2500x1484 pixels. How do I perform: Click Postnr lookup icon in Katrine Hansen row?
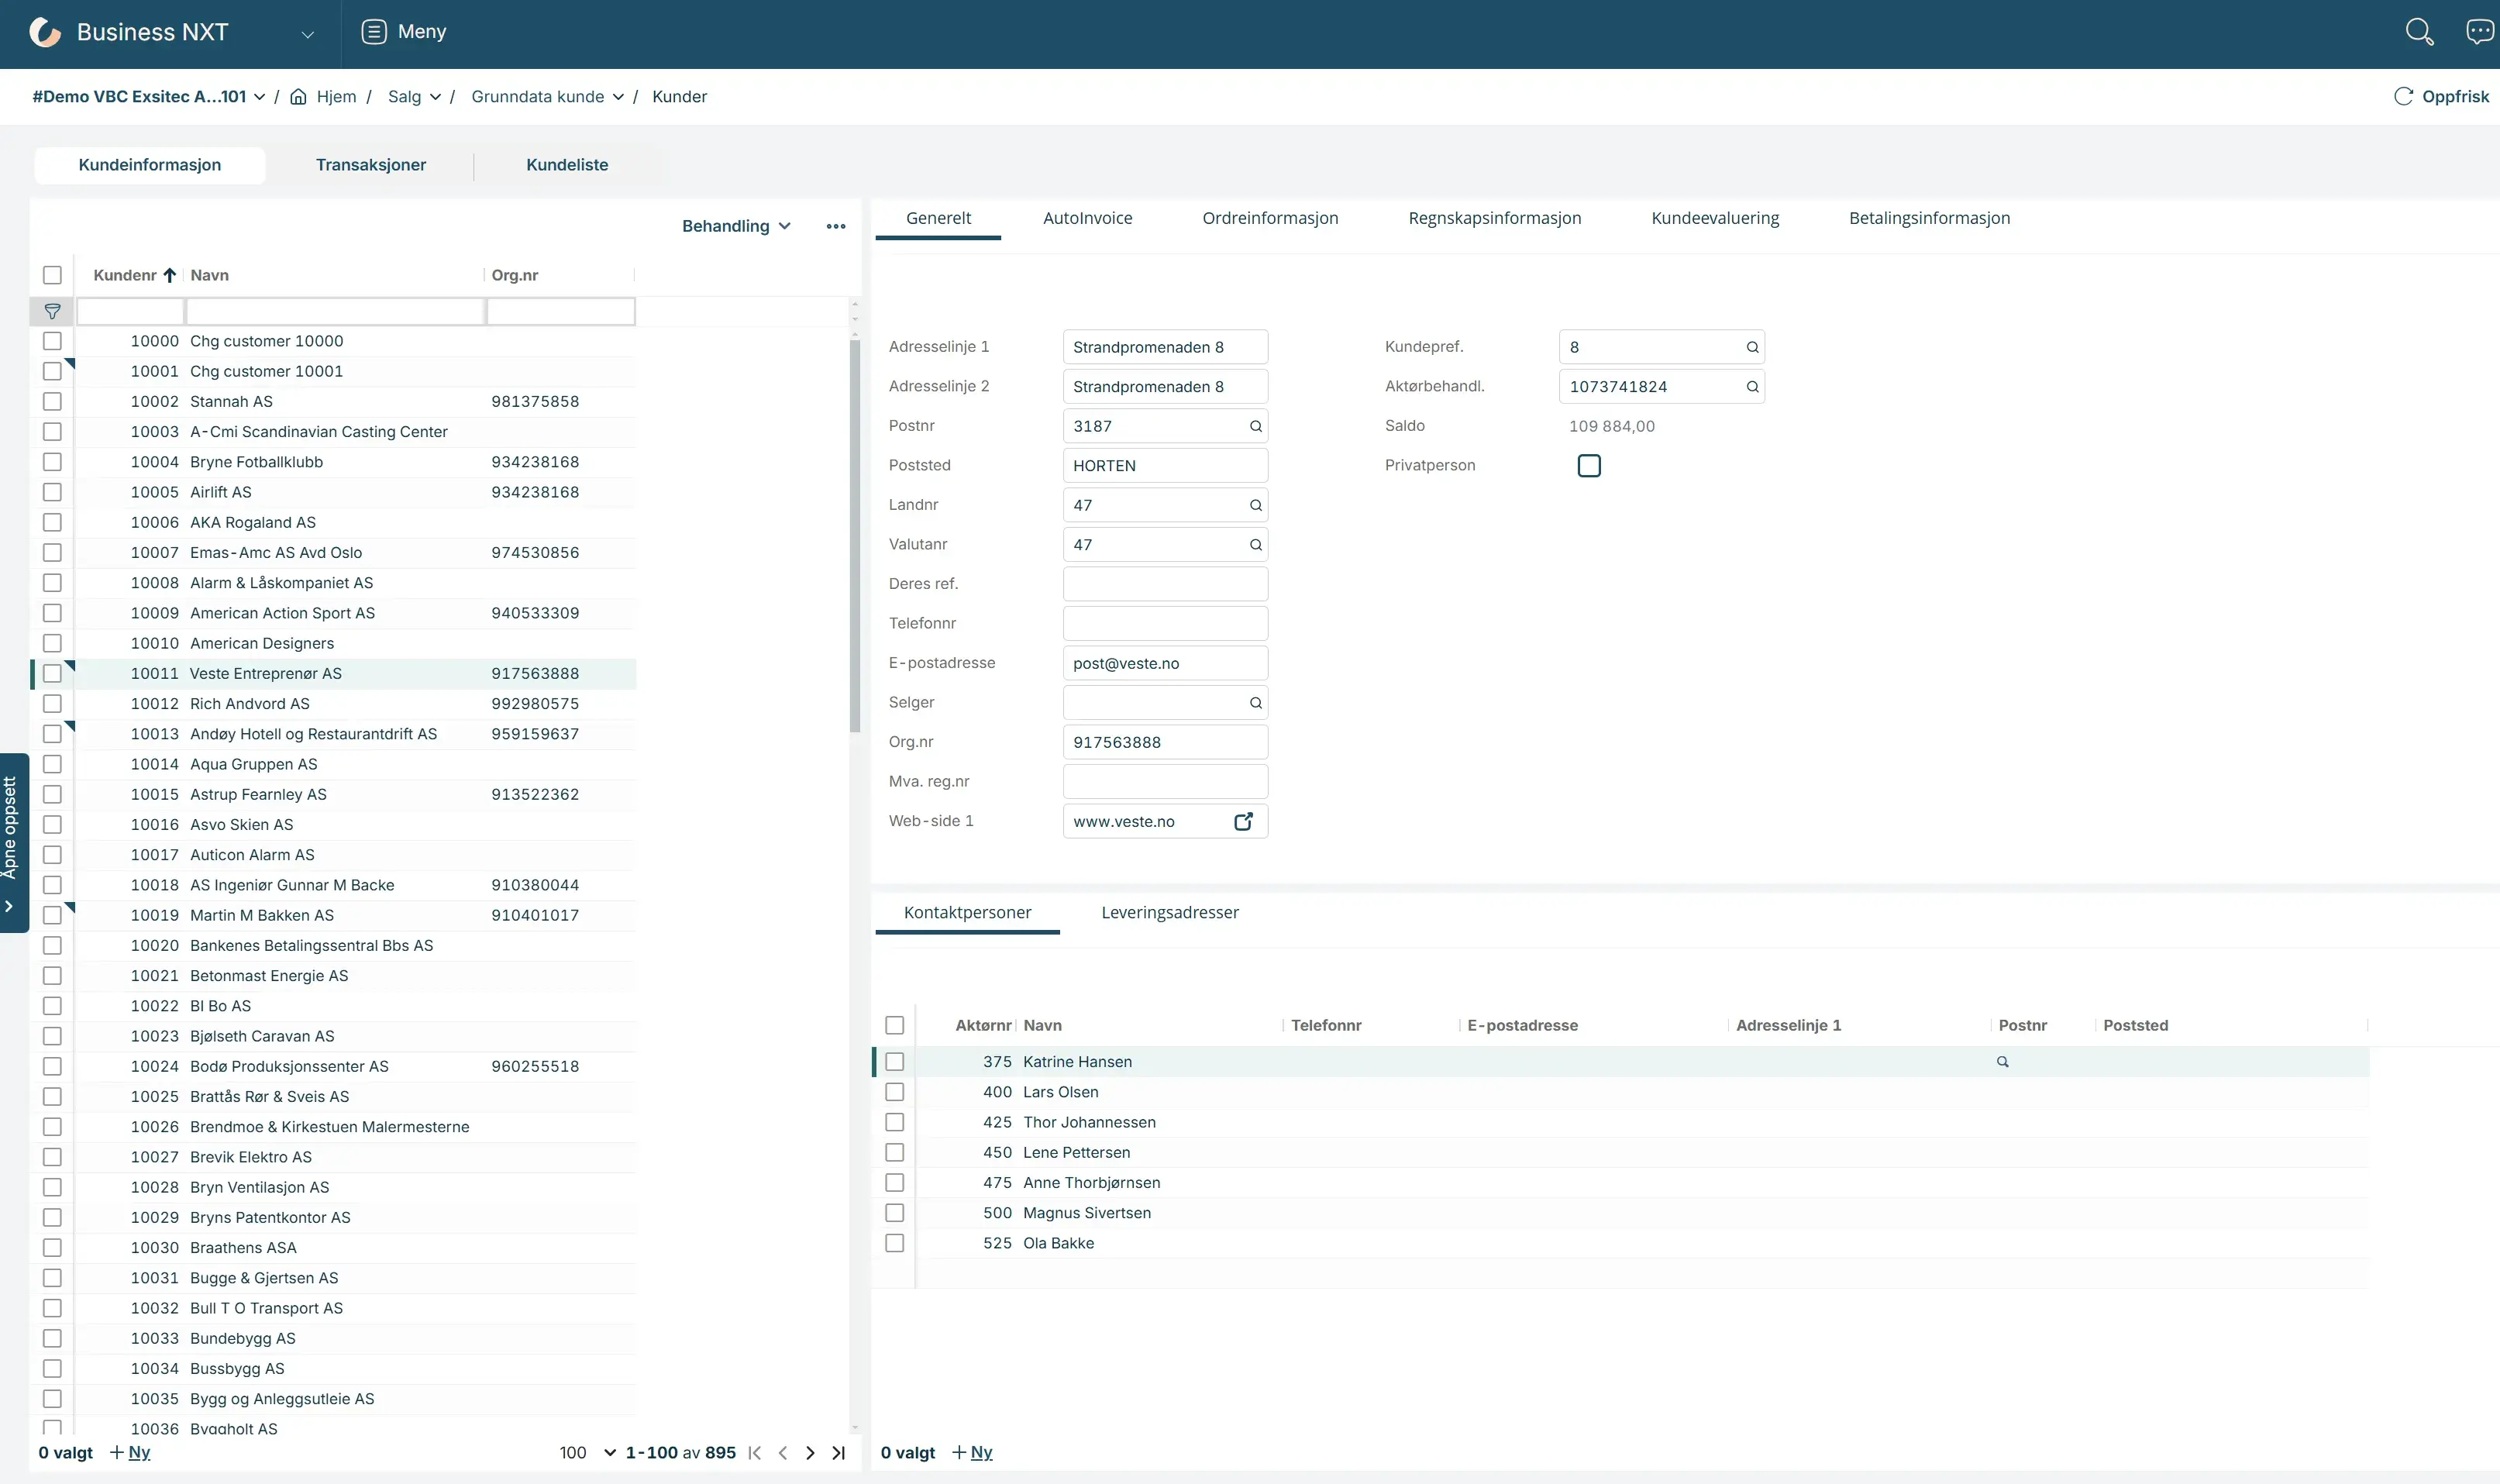pyautogui.click(x=2002, y=1062)
